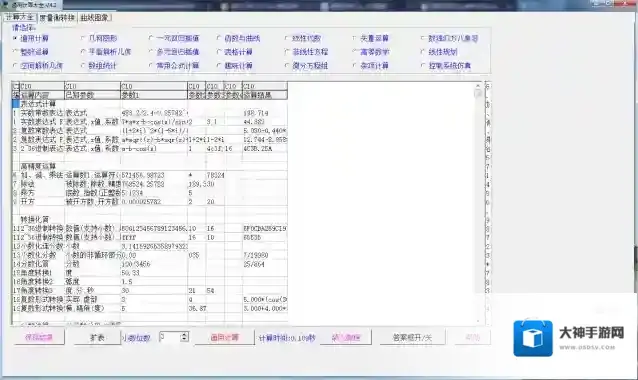
Task: Click the result cell 25/864
Action: coord(264,264)
